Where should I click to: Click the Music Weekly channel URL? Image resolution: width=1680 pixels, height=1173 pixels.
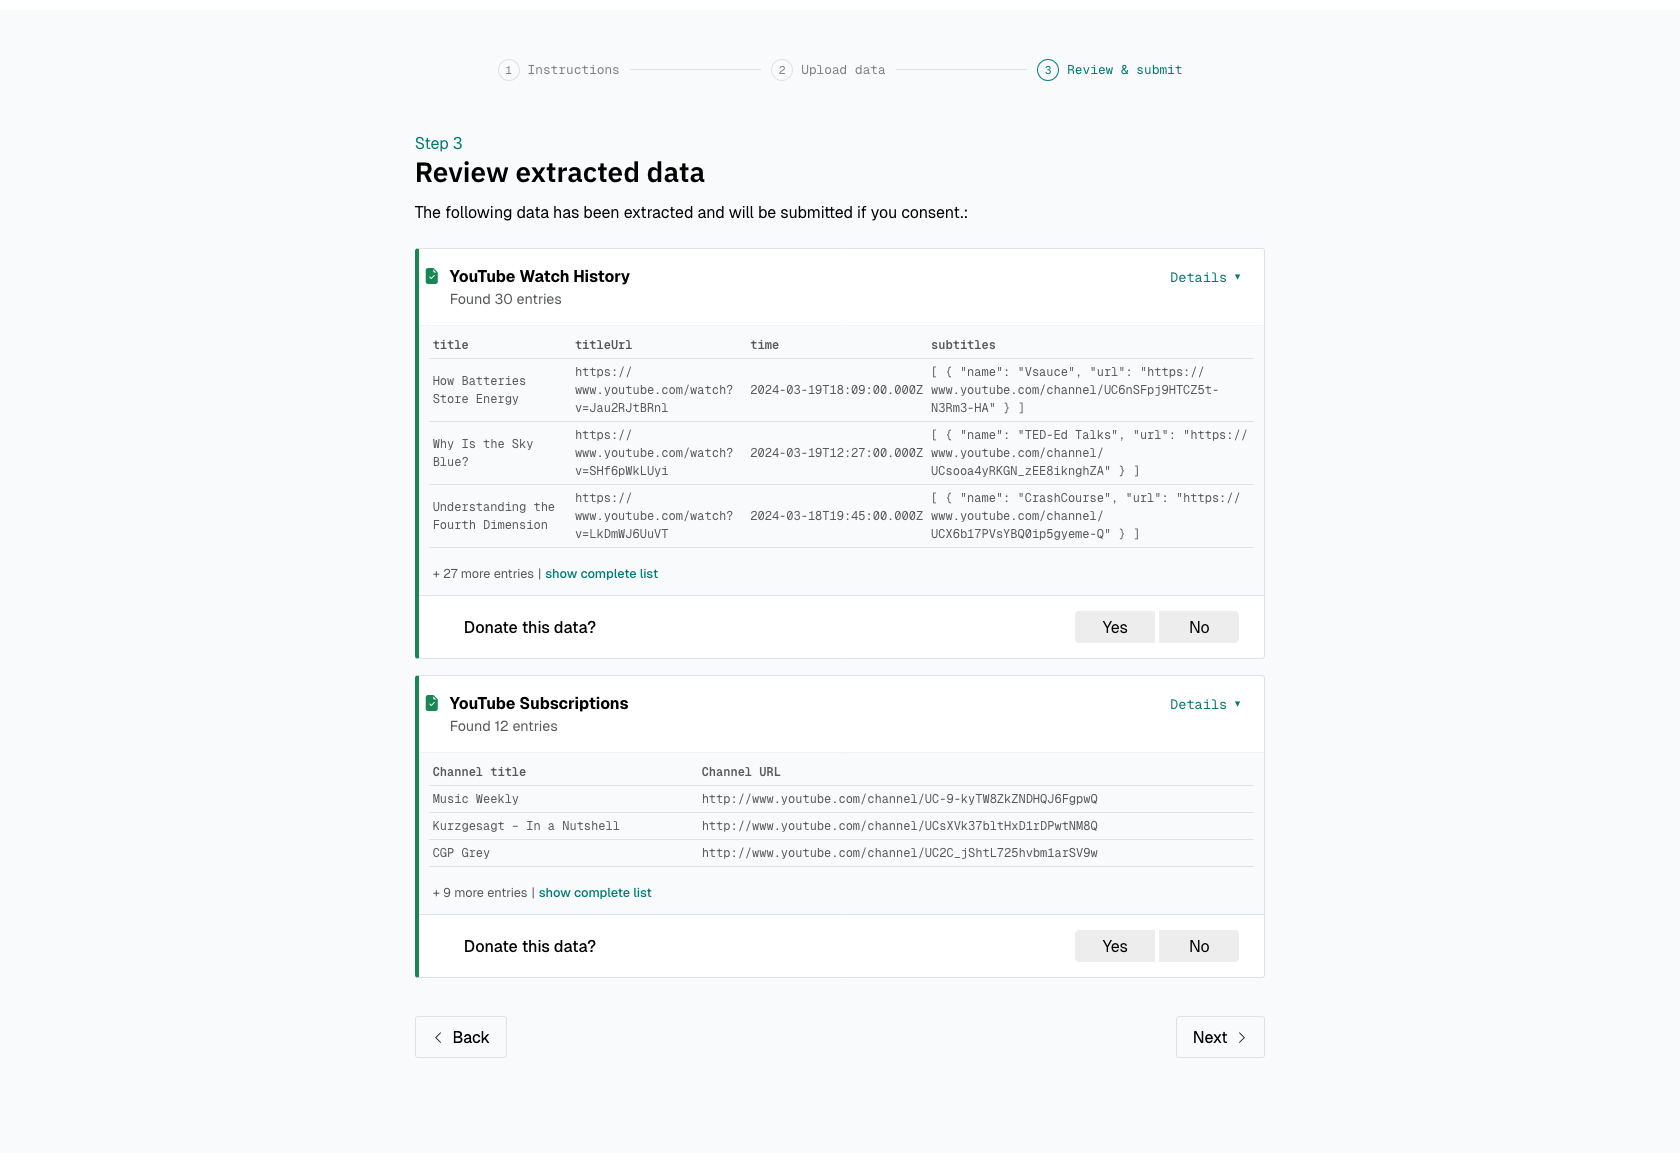pos(900,799)
